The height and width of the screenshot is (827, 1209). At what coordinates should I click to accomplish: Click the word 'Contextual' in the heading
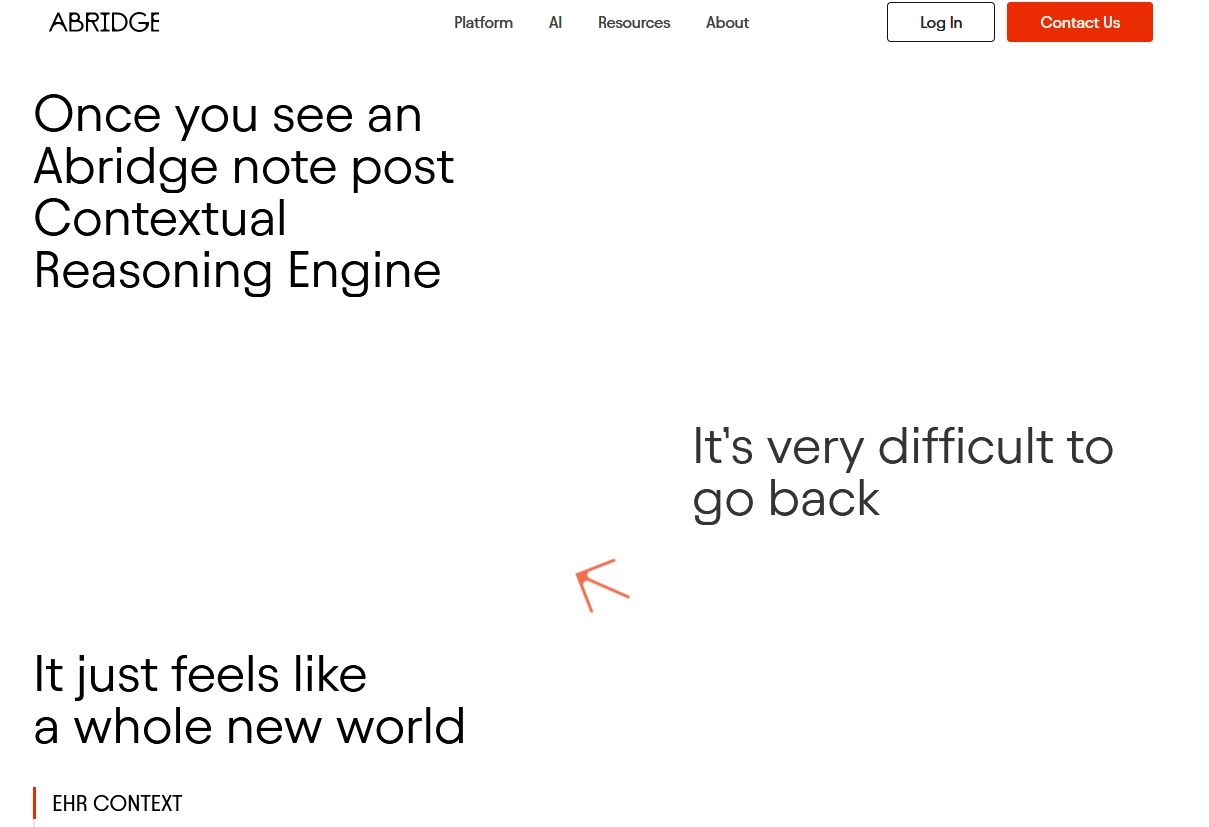coord(160,219)
